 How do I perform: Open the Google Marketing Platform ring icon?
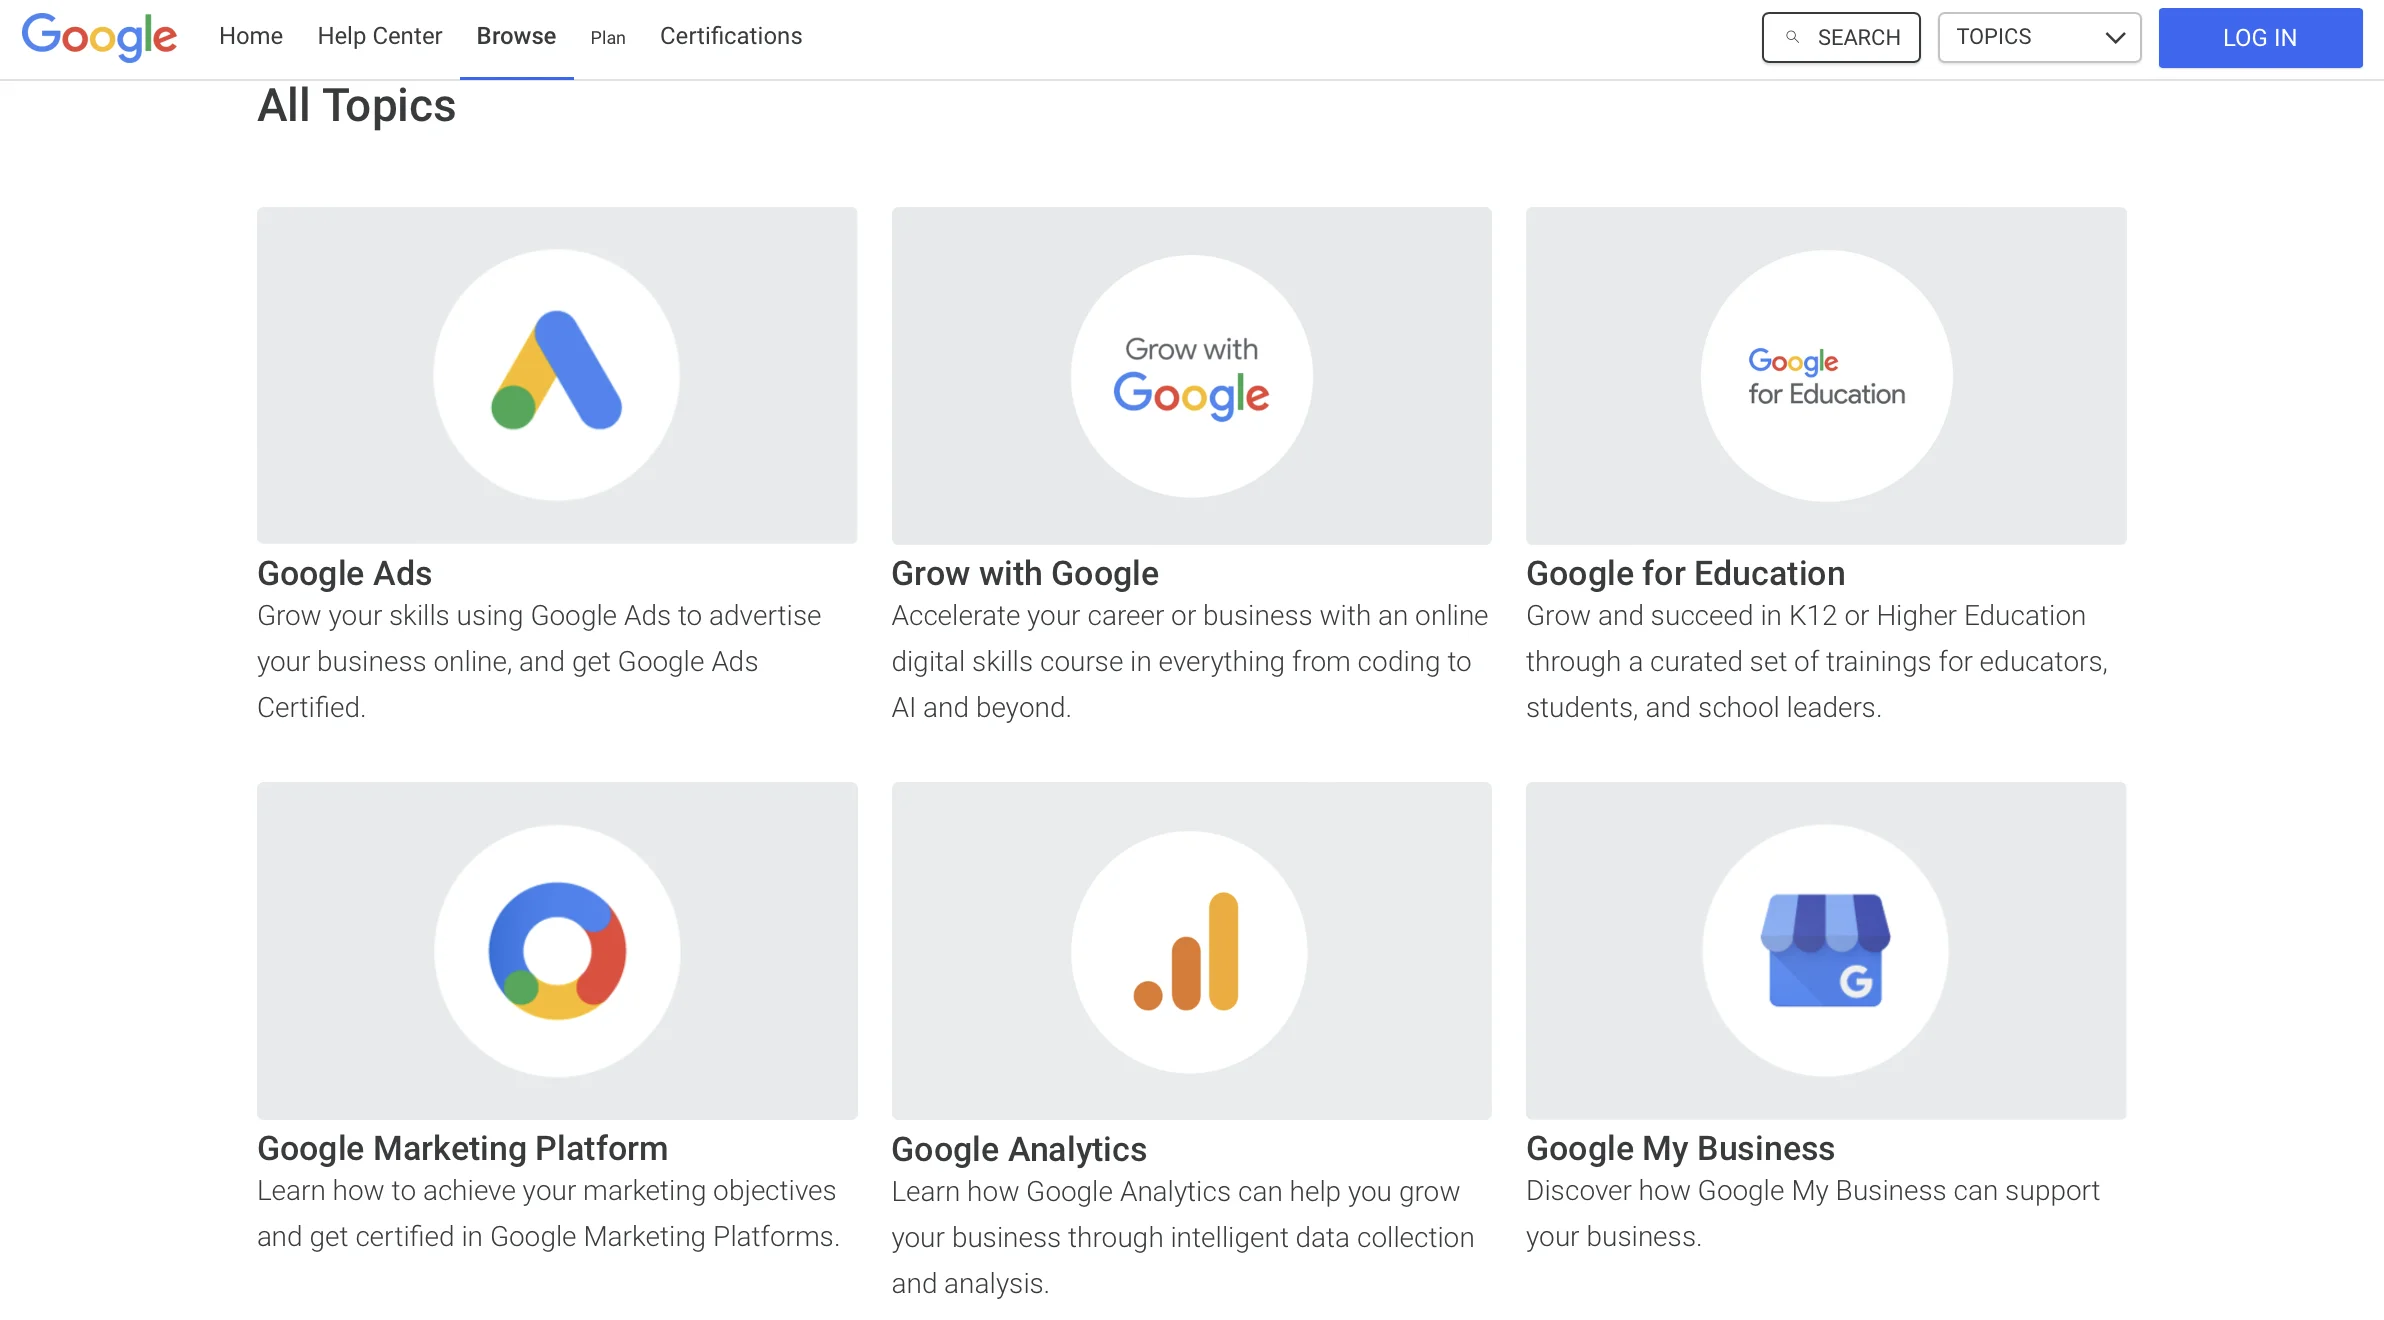point(557,950)
